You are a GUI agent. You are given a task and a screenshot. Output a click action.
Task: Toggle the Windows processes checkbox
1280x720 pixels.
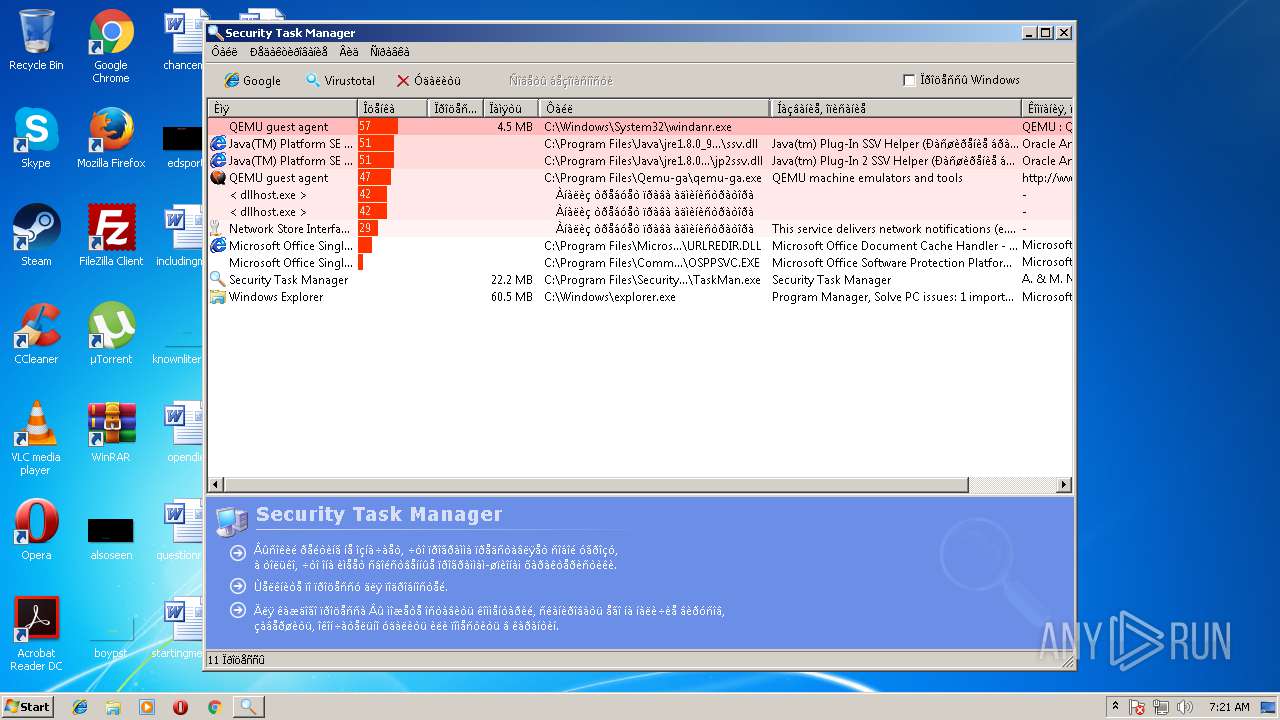click(x=909, y=80)
